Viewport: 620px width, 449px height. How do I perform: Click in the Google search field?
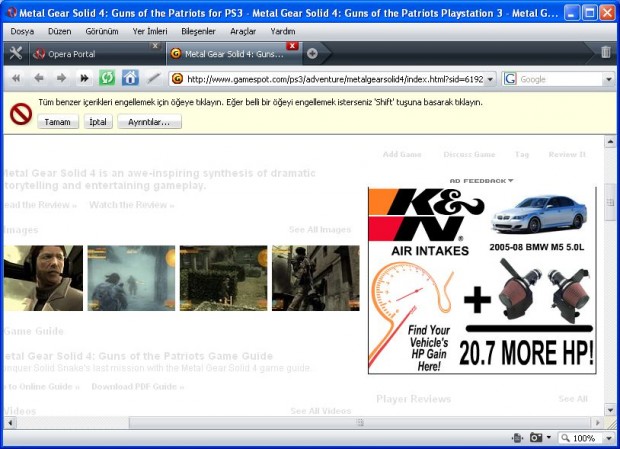[x=560, y=79]
